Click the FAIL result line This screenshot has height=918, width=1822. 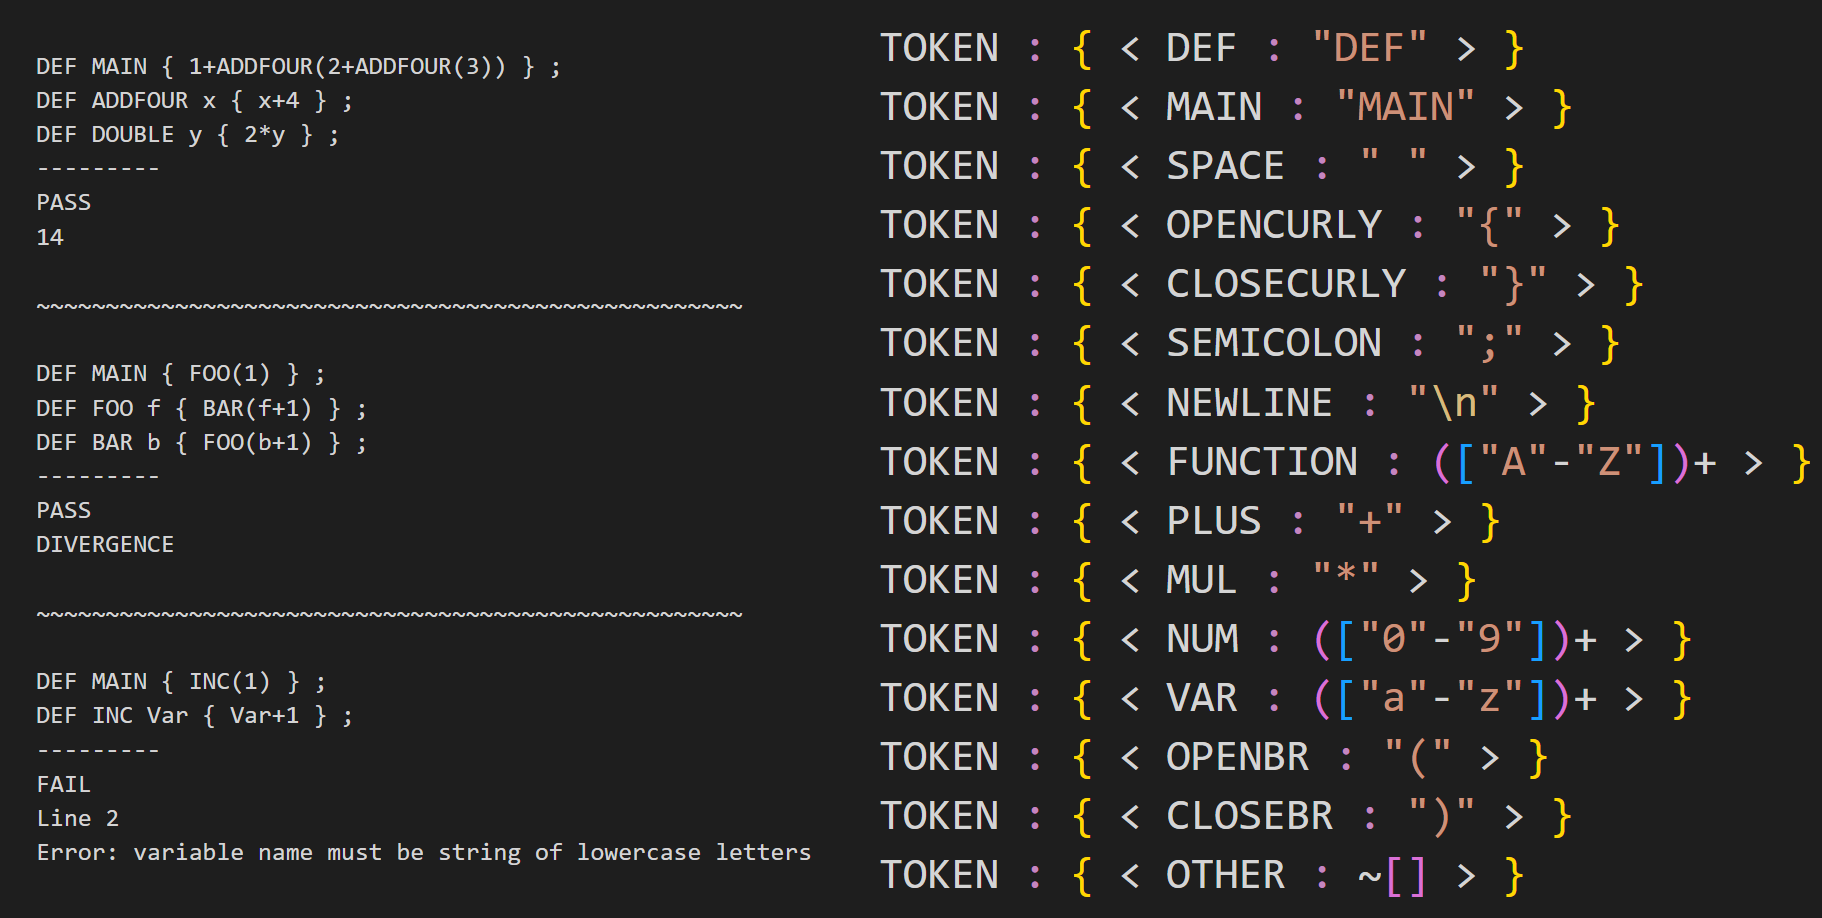pos(64,784)
